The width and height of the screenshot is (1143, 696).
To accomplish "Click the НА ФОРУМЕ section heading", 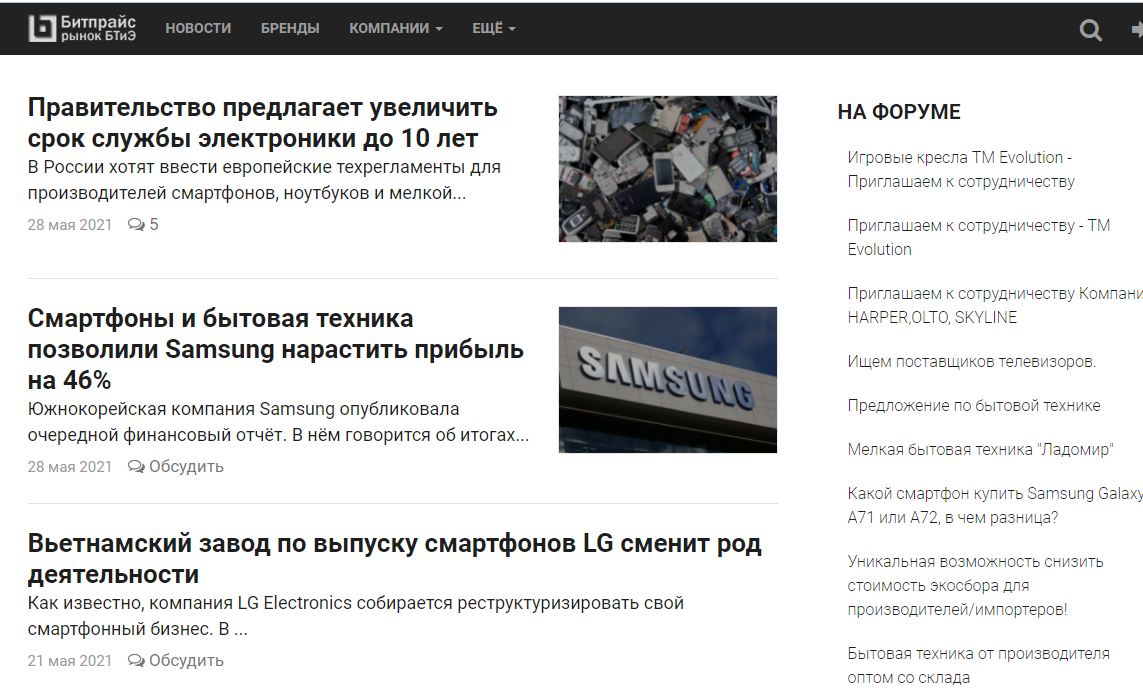I will tap(899, 112).
